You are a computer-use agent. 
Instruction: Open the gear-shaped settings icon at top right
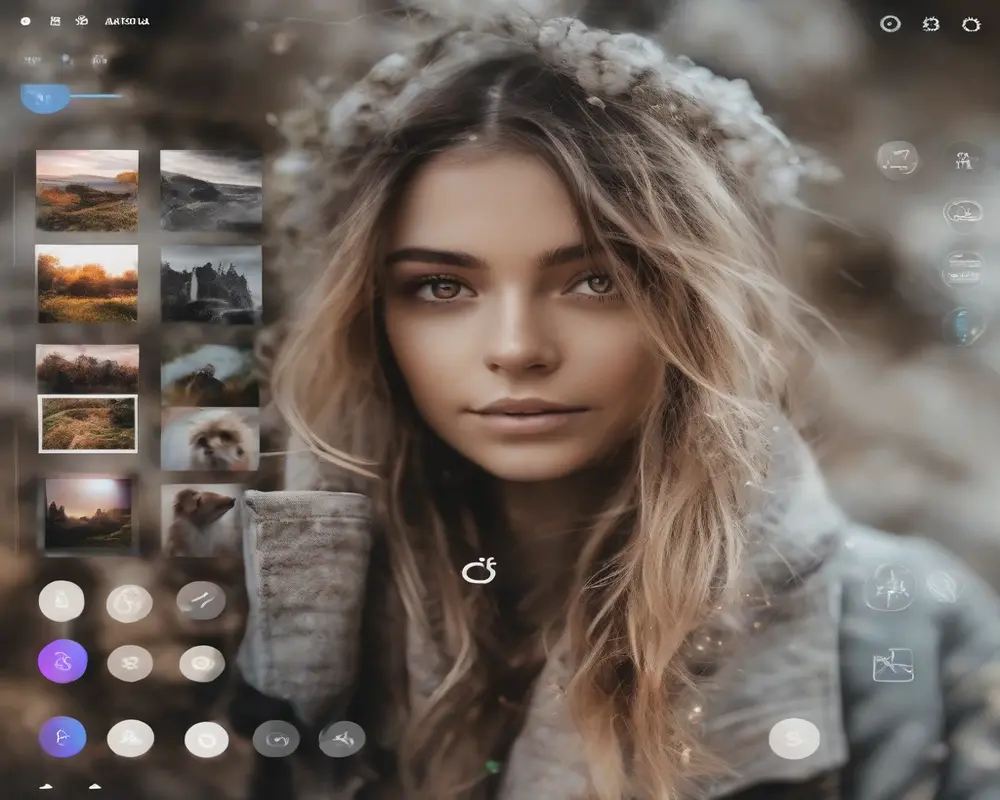[x=931, y=24]
